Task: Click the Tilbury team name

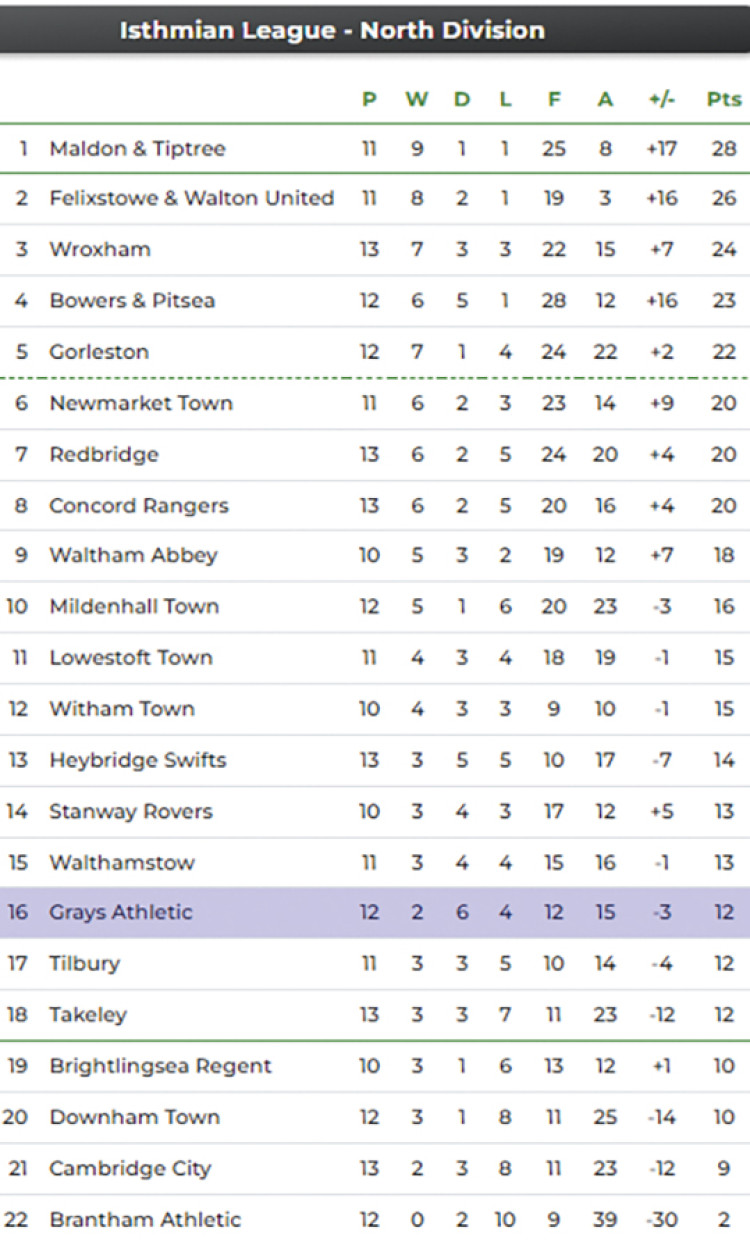Action: tap(84, 964)
